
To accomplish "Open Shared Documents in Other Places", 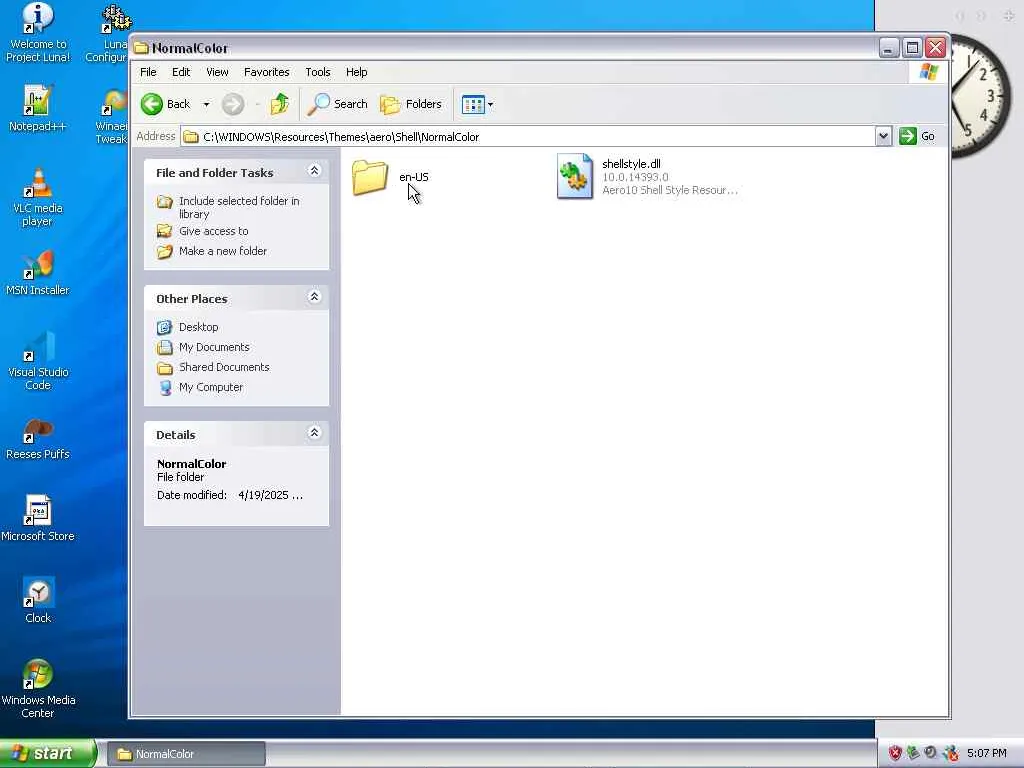I will point(224,367).
